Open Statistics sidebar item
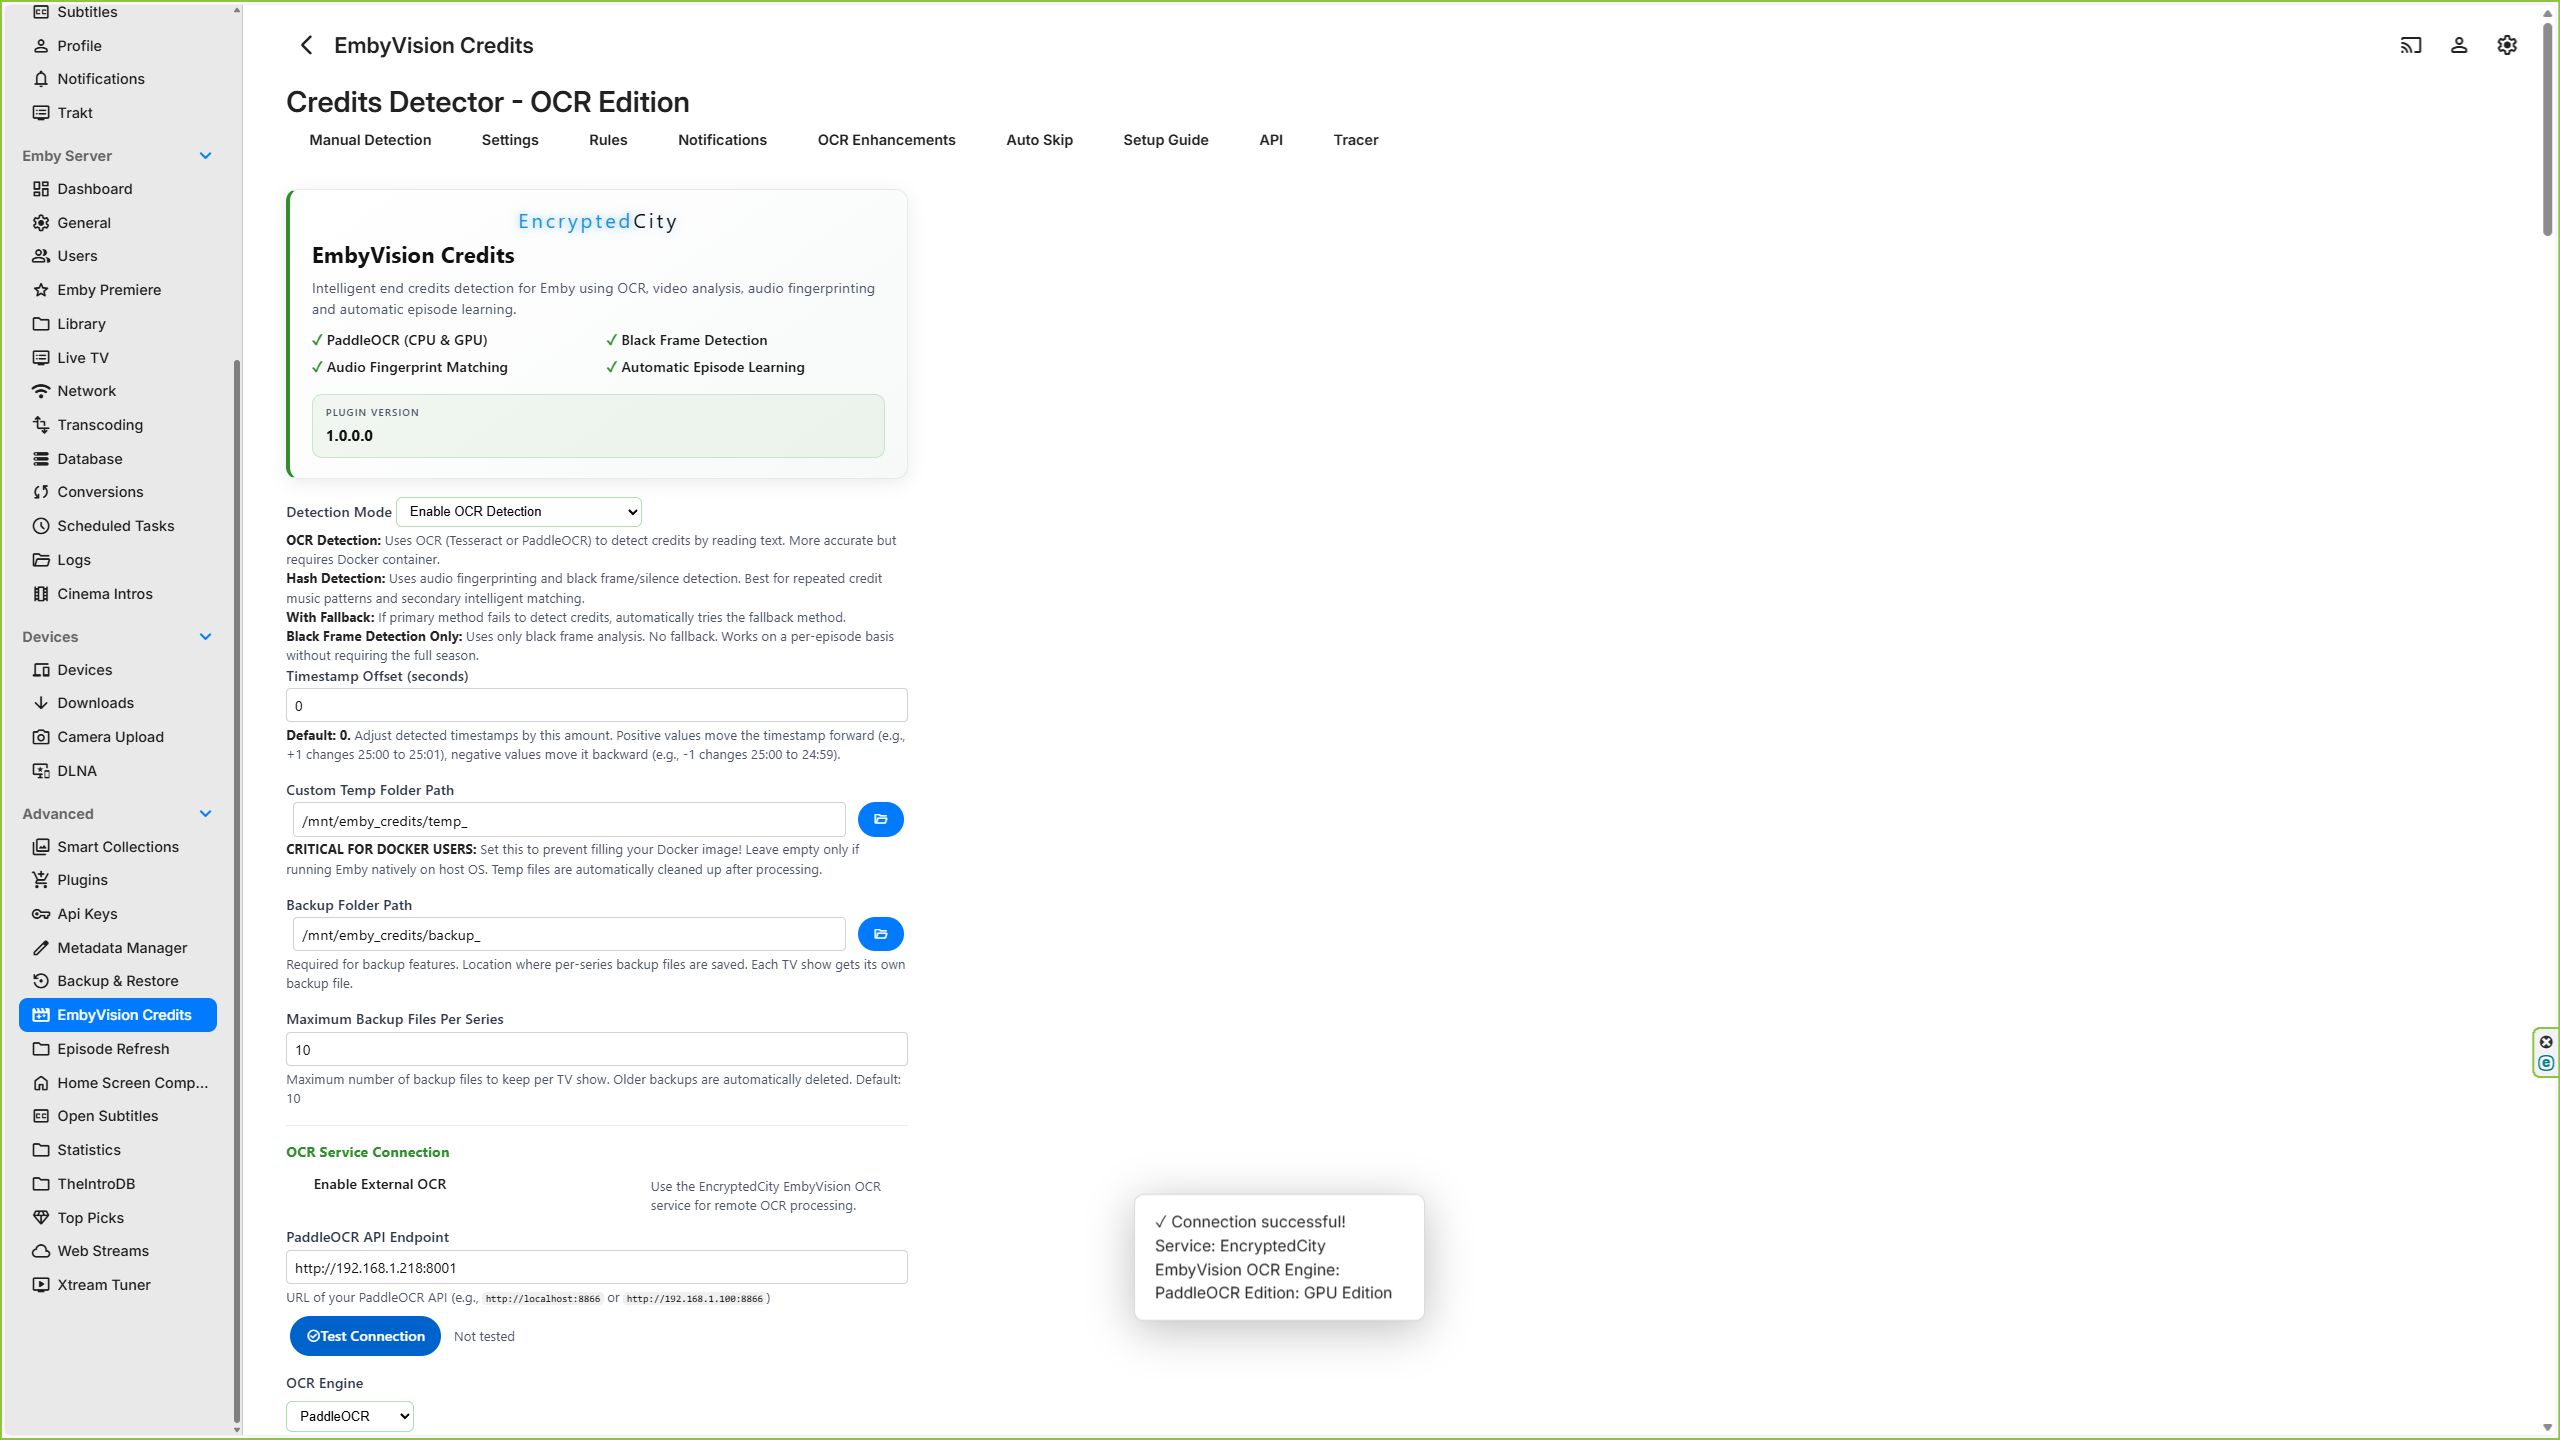 (118, 1150)
